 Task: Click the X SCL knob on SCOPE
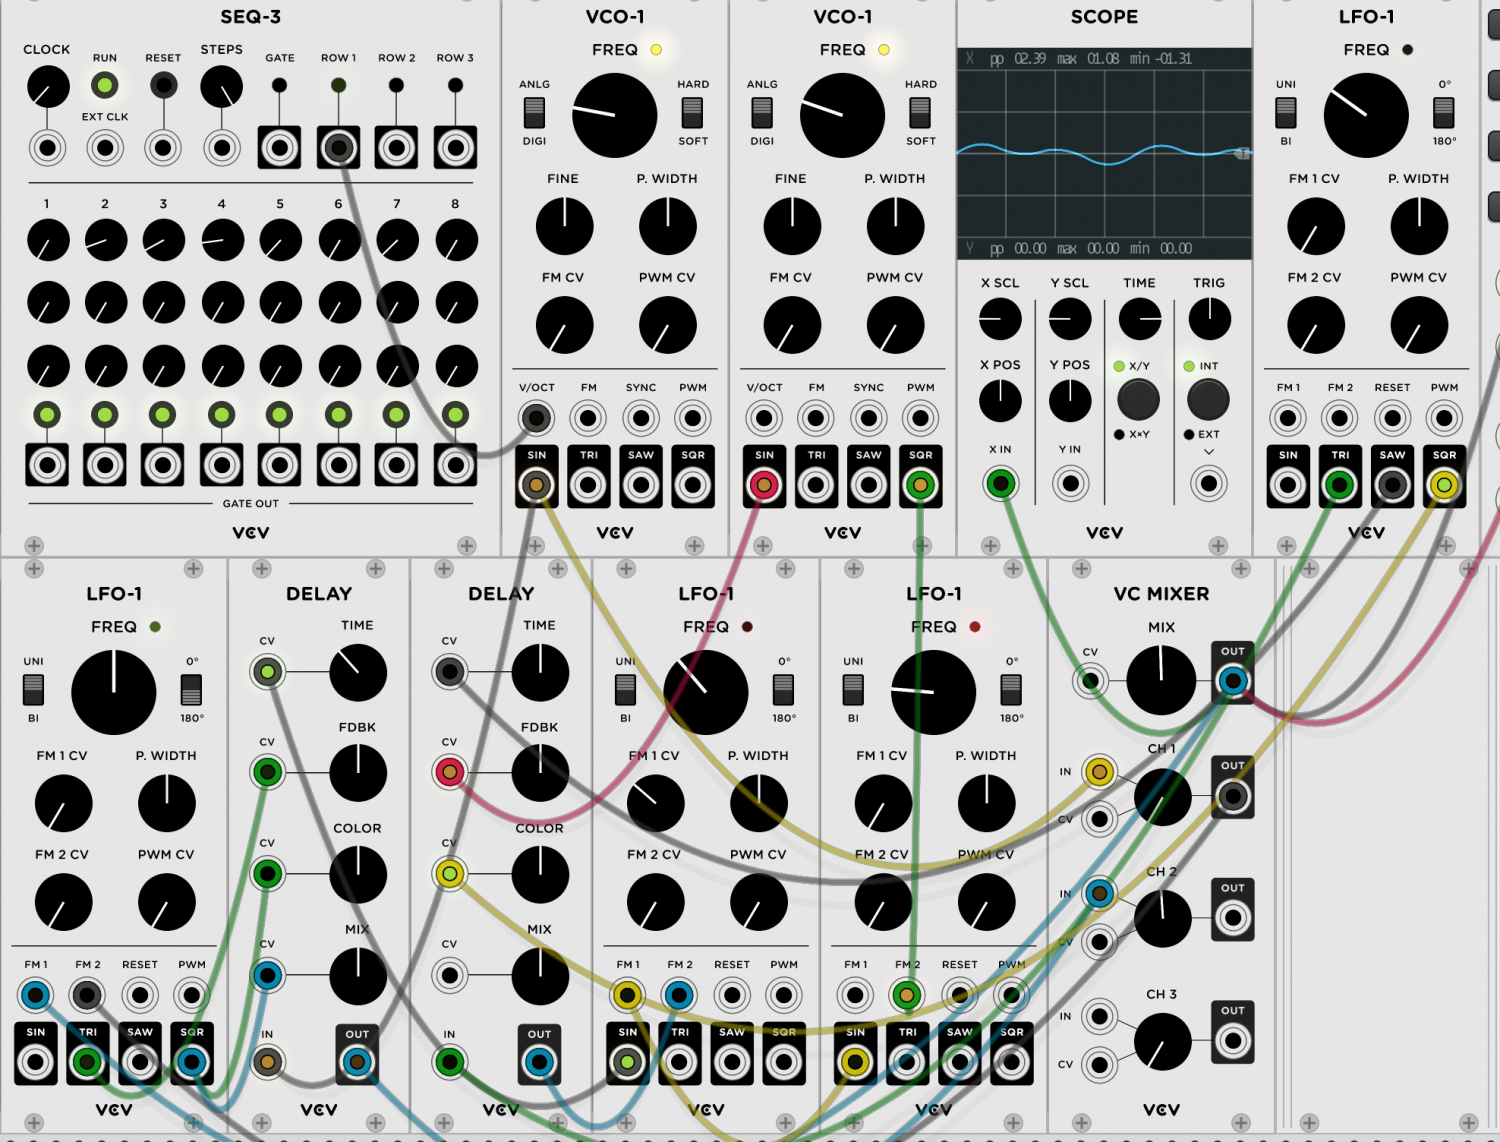click(1000, 319)
